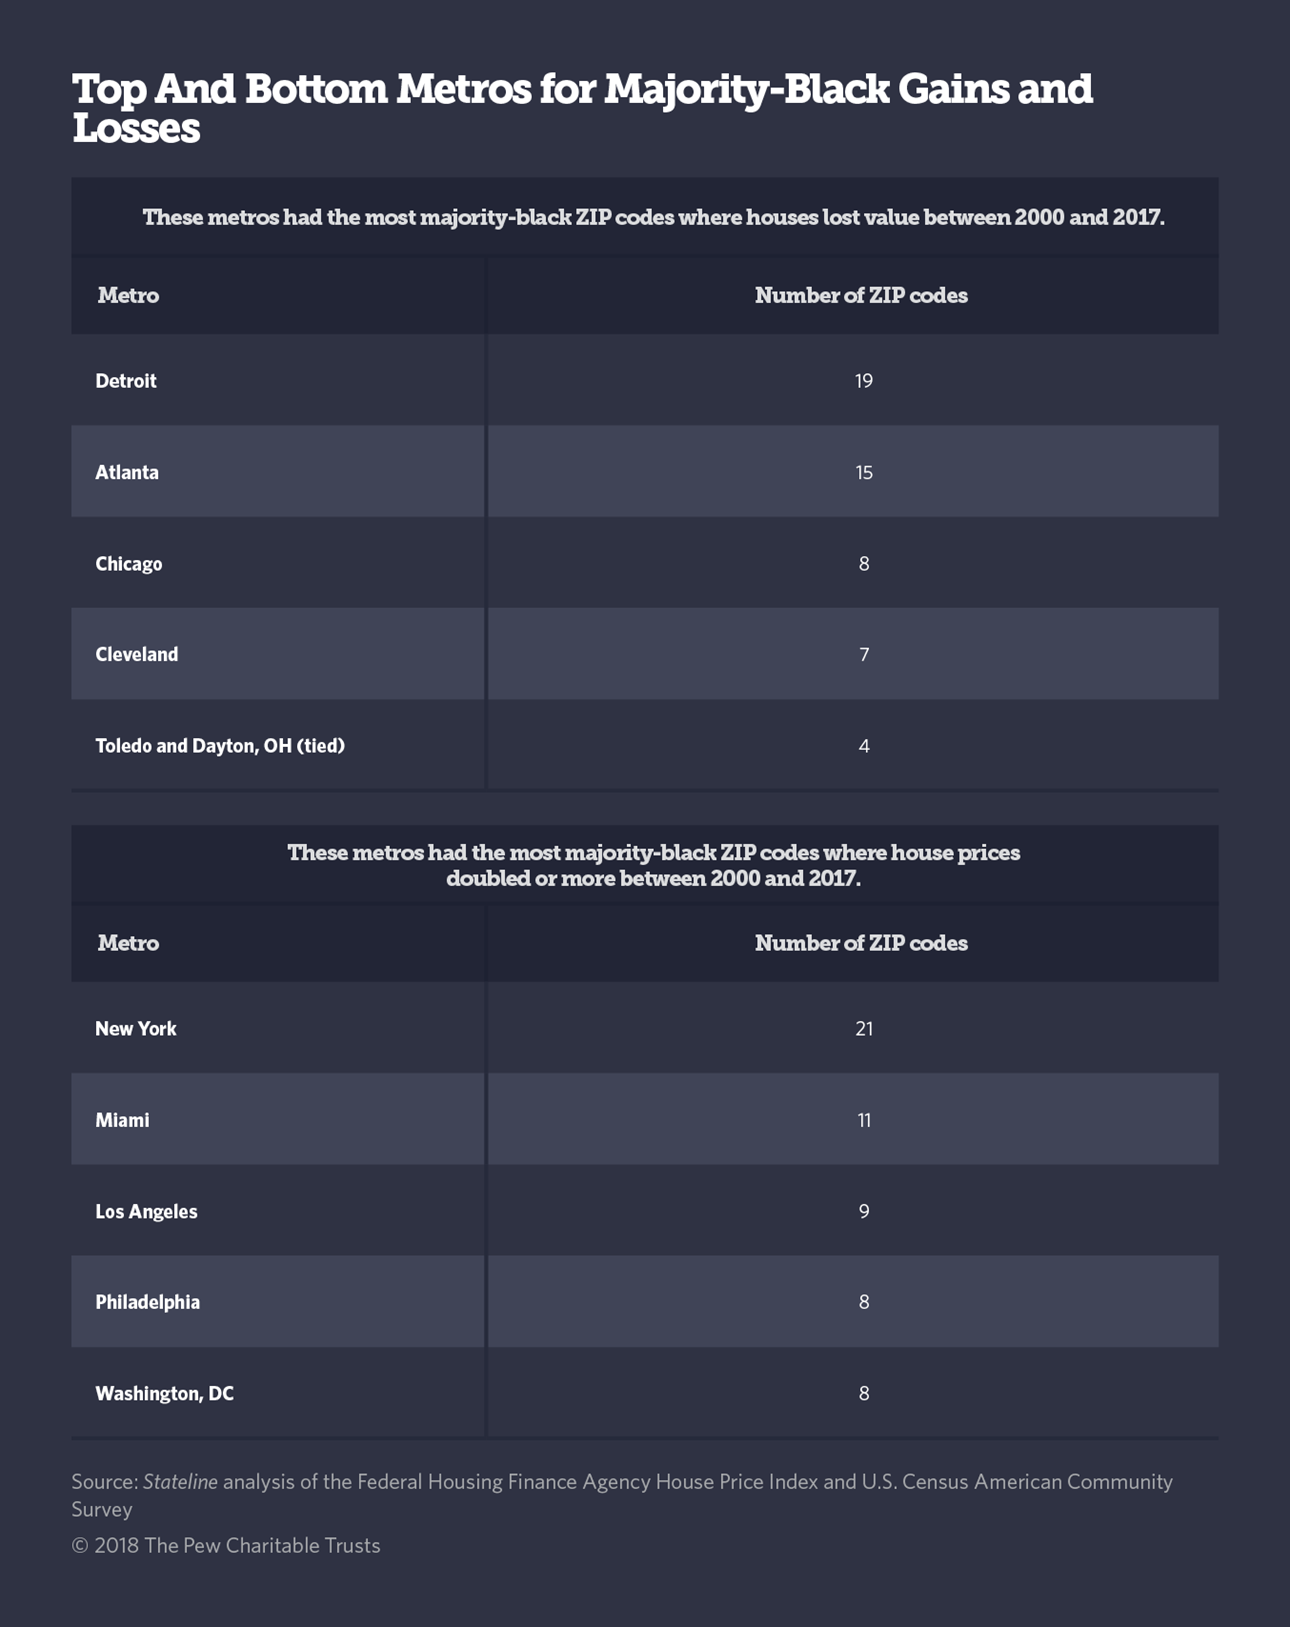1290x1627 pixels.
Task: Click Toledo and Dayton, OH (tied) cell
Action: click(x=220, y=746)
